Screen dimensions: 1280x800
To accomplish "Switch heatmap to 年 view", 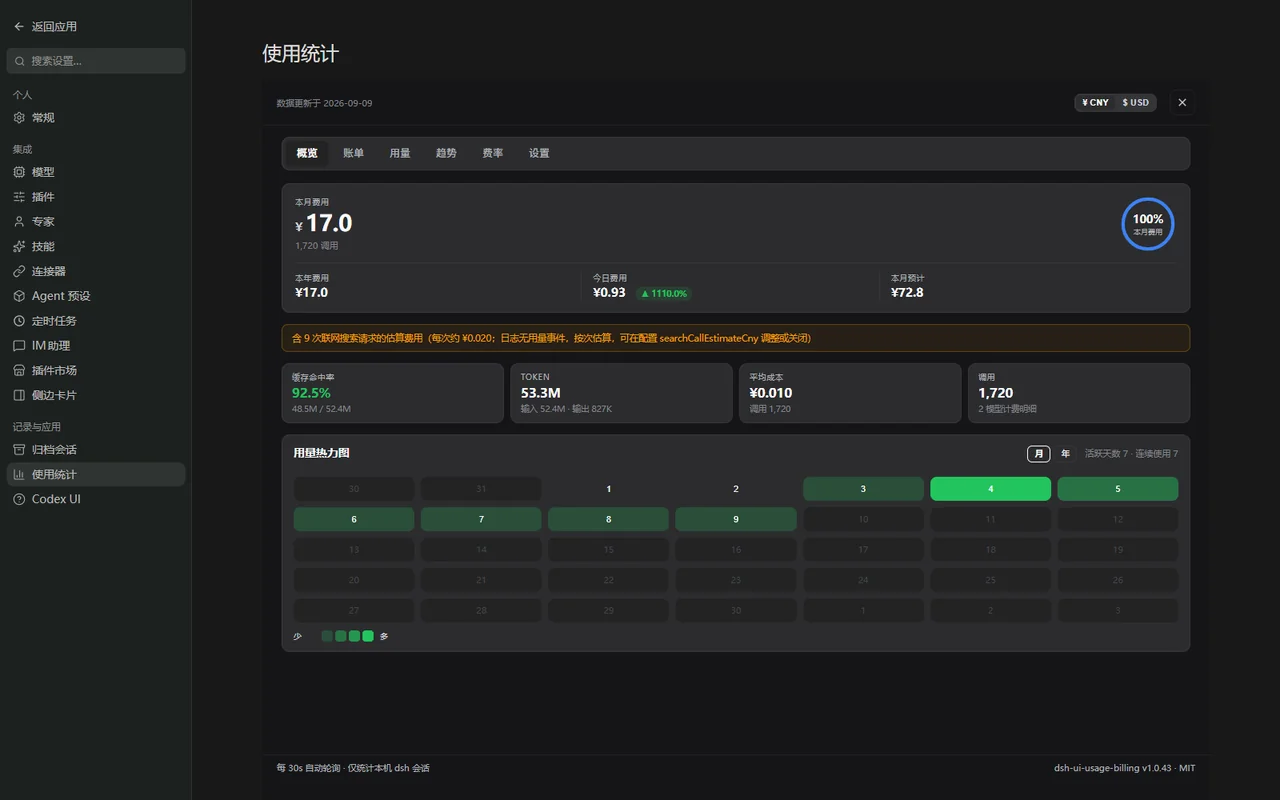I will click(x=1065, y=454).
